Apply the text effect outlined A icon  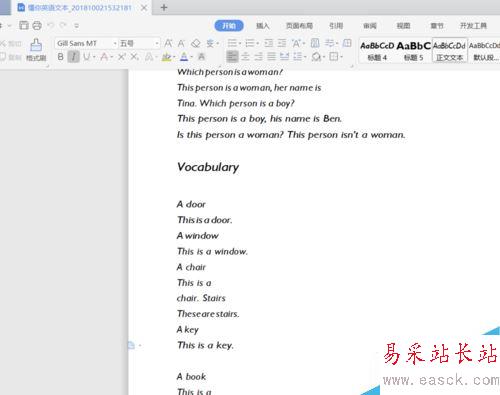click(149, 57)
